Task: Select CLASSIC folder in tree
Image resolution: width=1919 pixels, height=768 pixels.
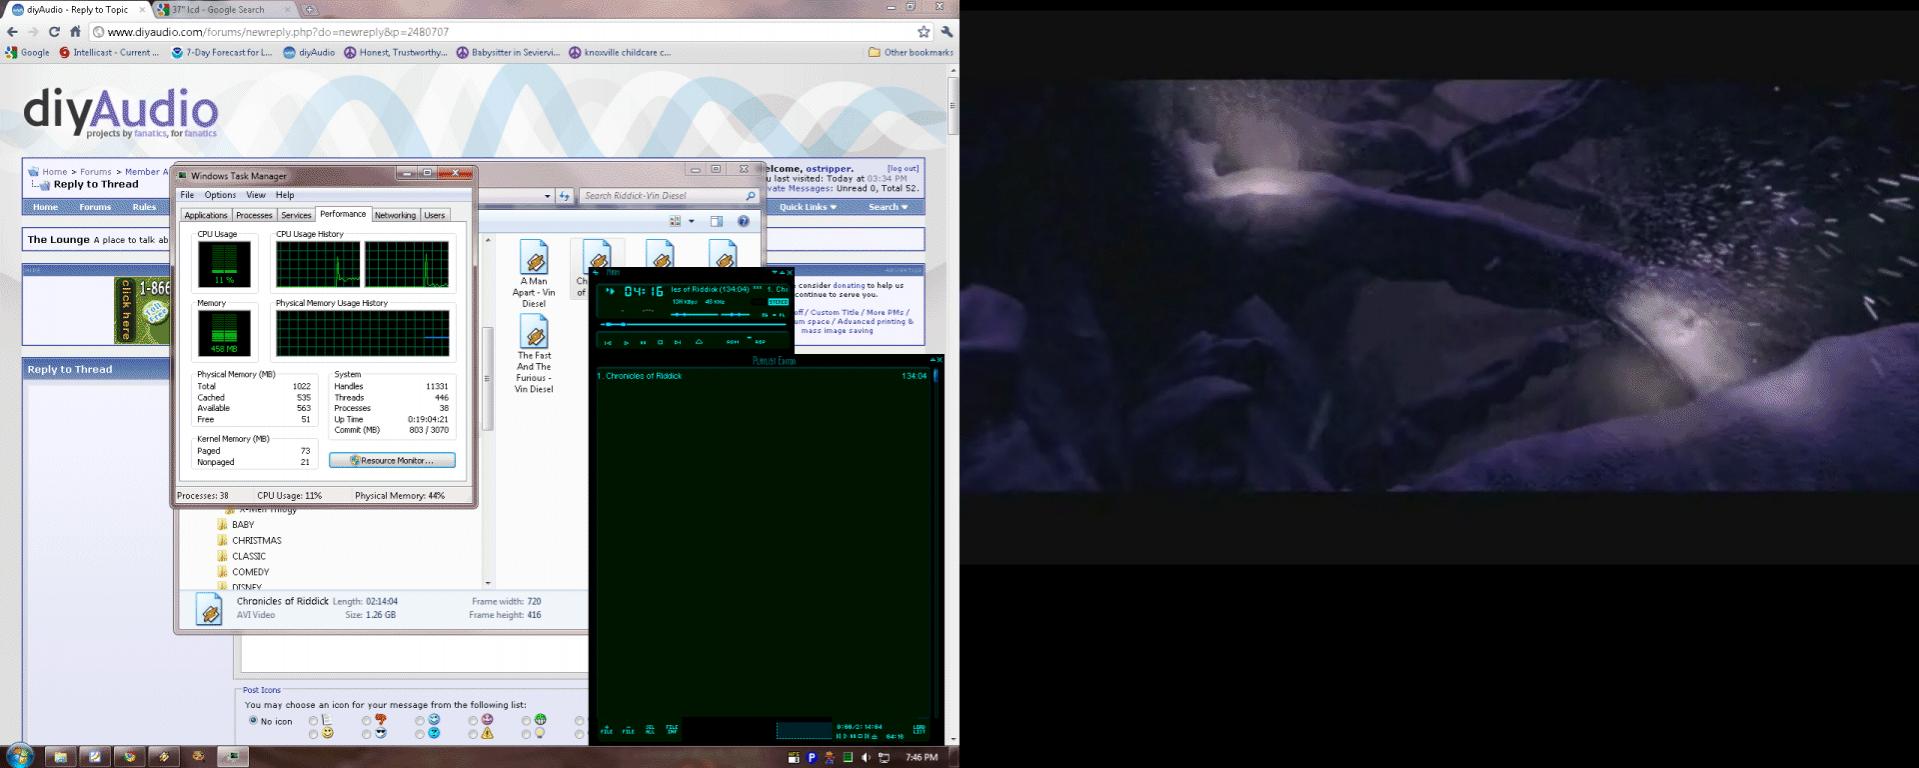Action: click(x=241, y=556)
